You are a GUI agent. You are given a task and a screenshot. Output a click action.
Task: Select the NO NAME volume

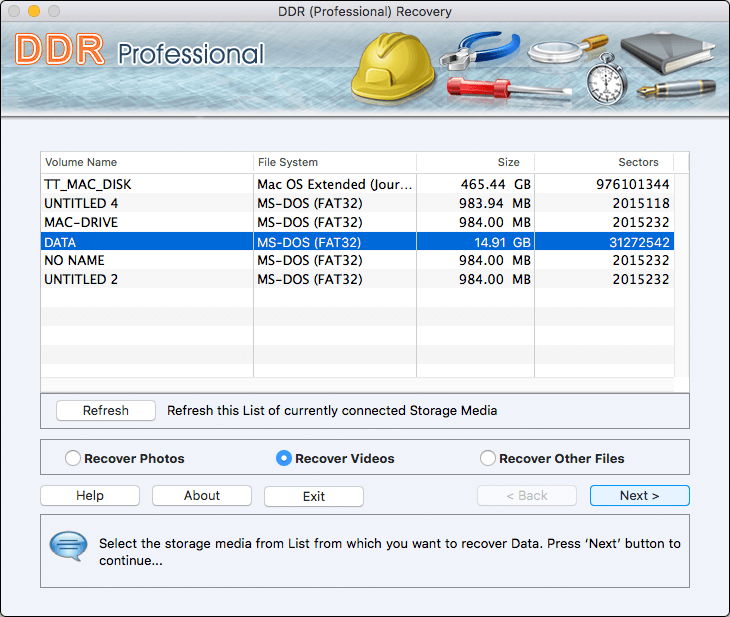(x=357, y=260)
